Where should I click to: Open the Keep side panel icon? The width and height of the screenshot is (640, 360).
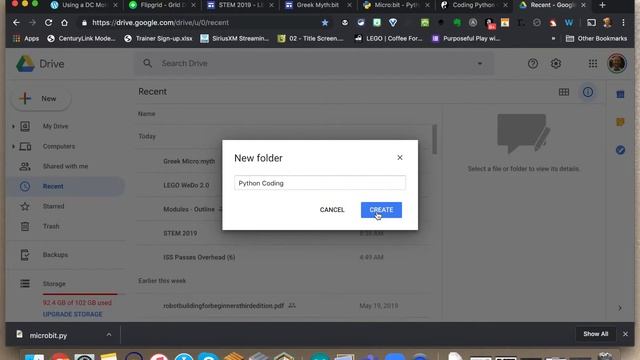pos(620,122)
